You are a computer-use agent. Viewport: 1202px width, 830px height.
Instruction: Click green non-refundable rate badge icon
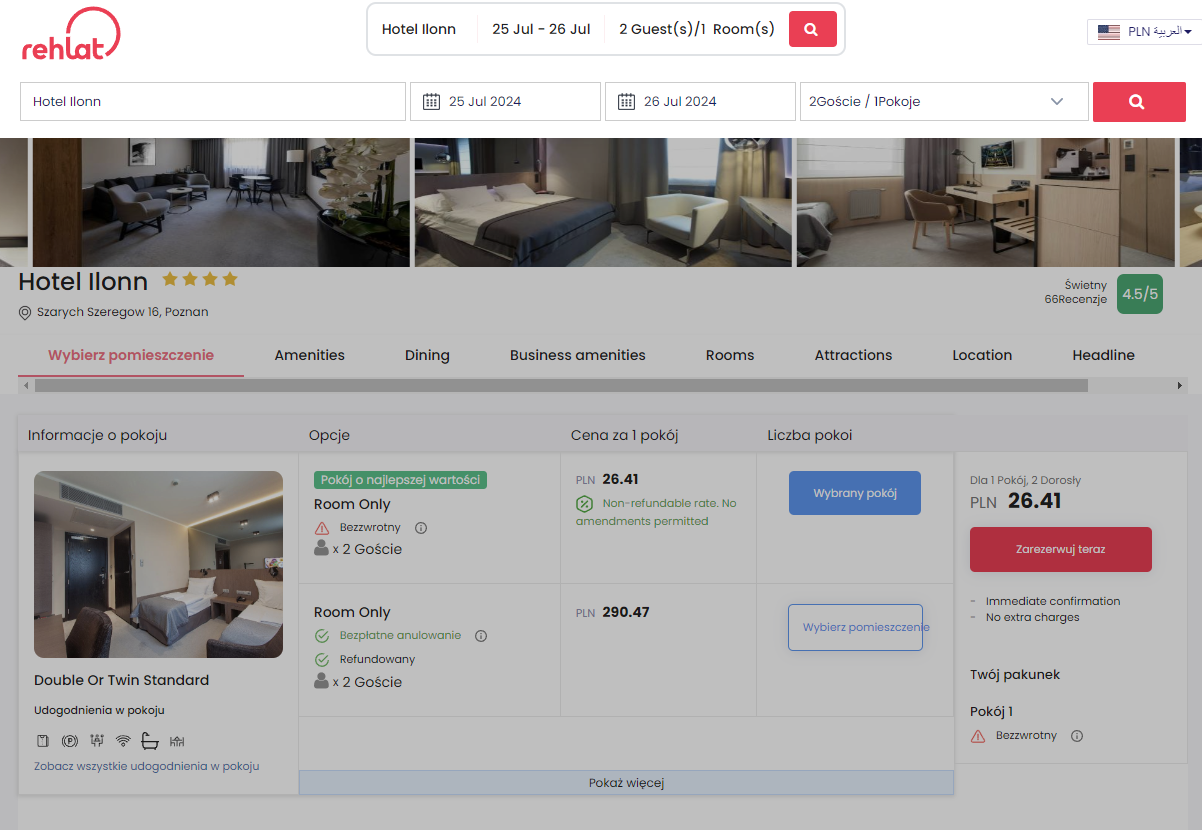pos(584,503)
